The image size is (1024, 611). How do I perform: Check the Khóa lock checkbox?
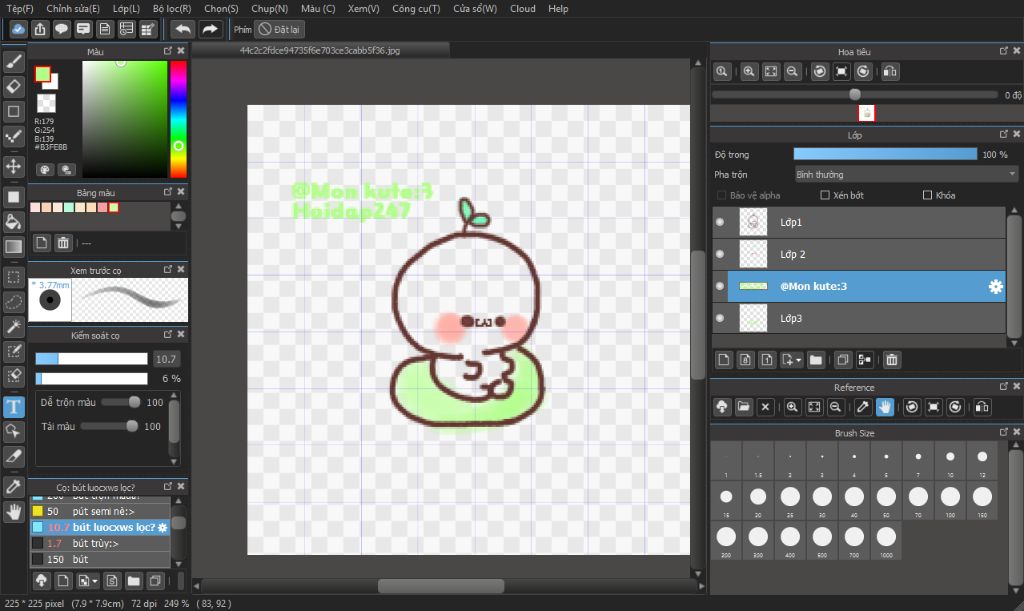[x=927, y=195]
